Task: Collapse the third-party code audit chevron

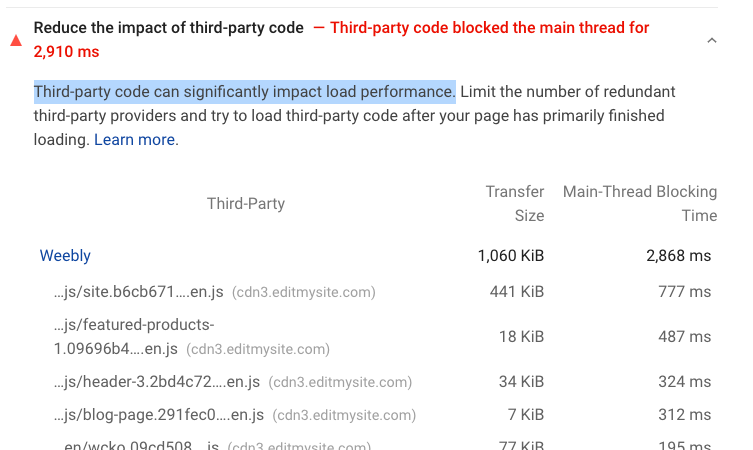Action: [711, 41]
